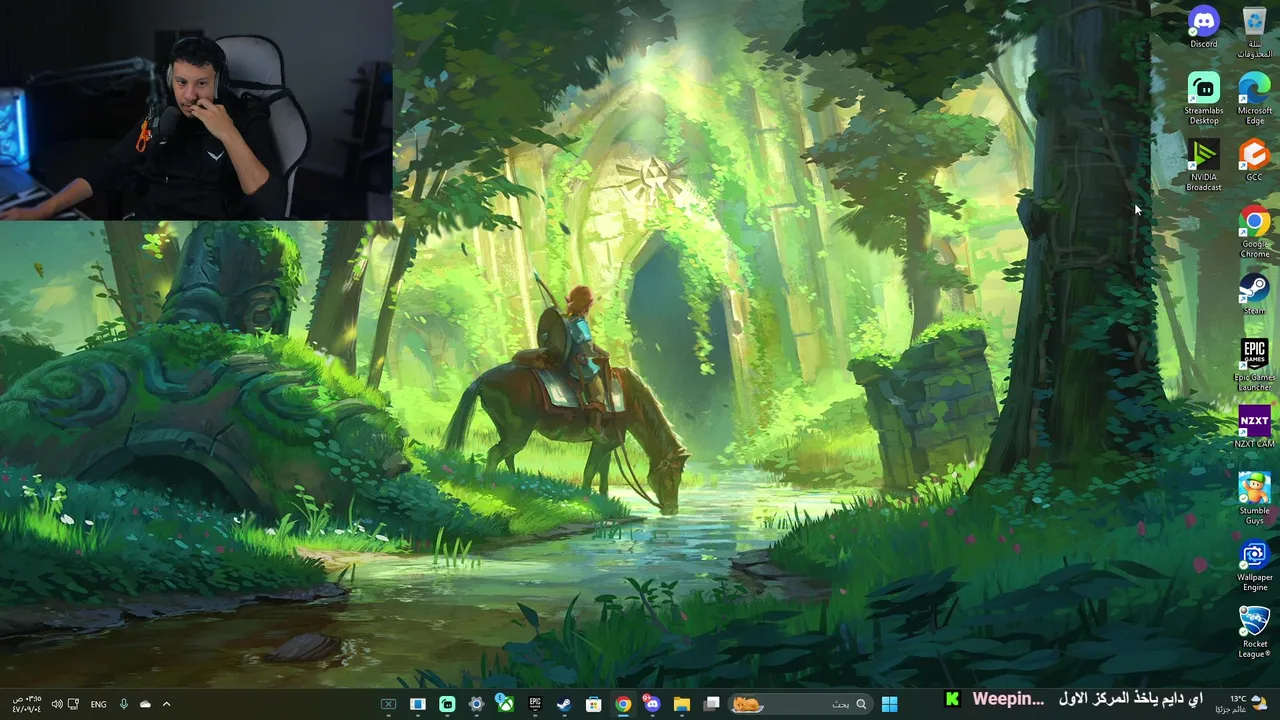Switch to Chrome on the taskbar
Screen dimensions: 1280x720
pos(623,704)
